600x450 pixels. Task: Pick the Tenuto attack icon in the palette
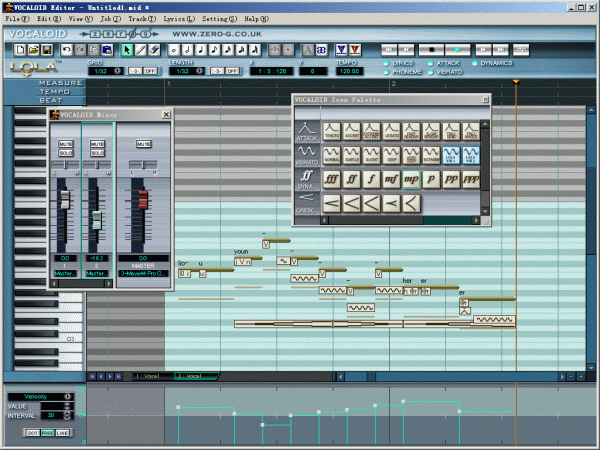(x=332, y=131)
